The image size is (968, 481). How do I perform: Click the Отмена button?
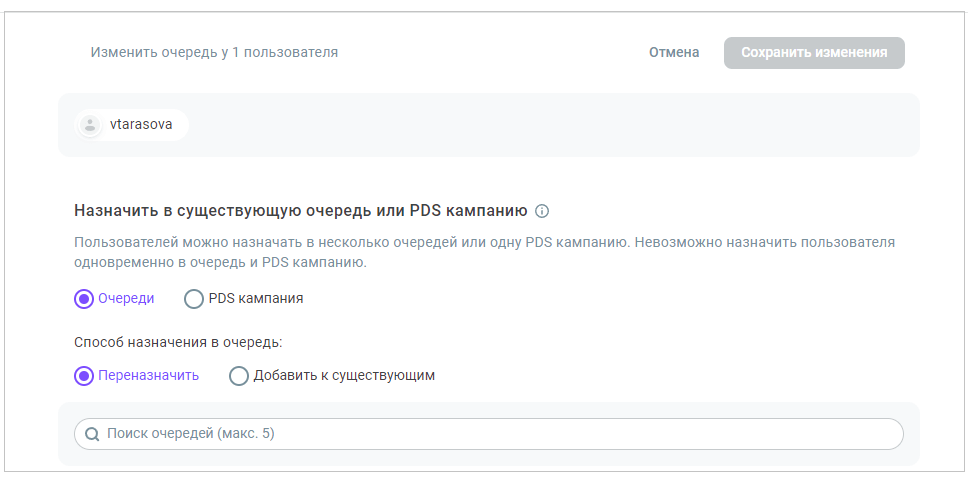674,52
